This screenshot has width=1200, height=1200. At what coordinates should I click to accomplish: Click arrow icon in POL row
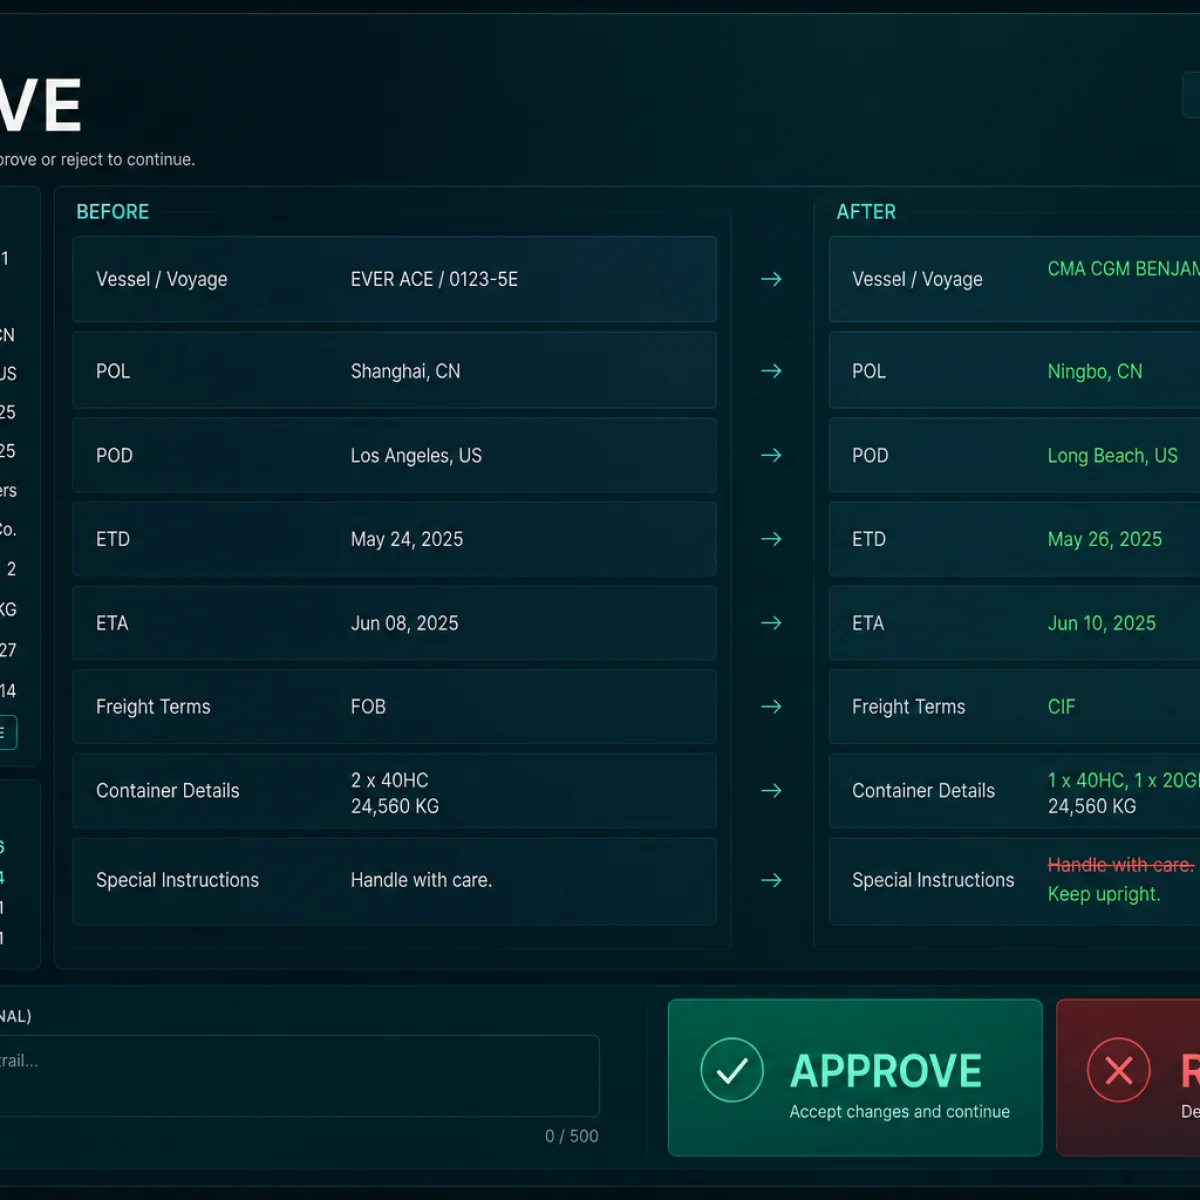[771, 371]
